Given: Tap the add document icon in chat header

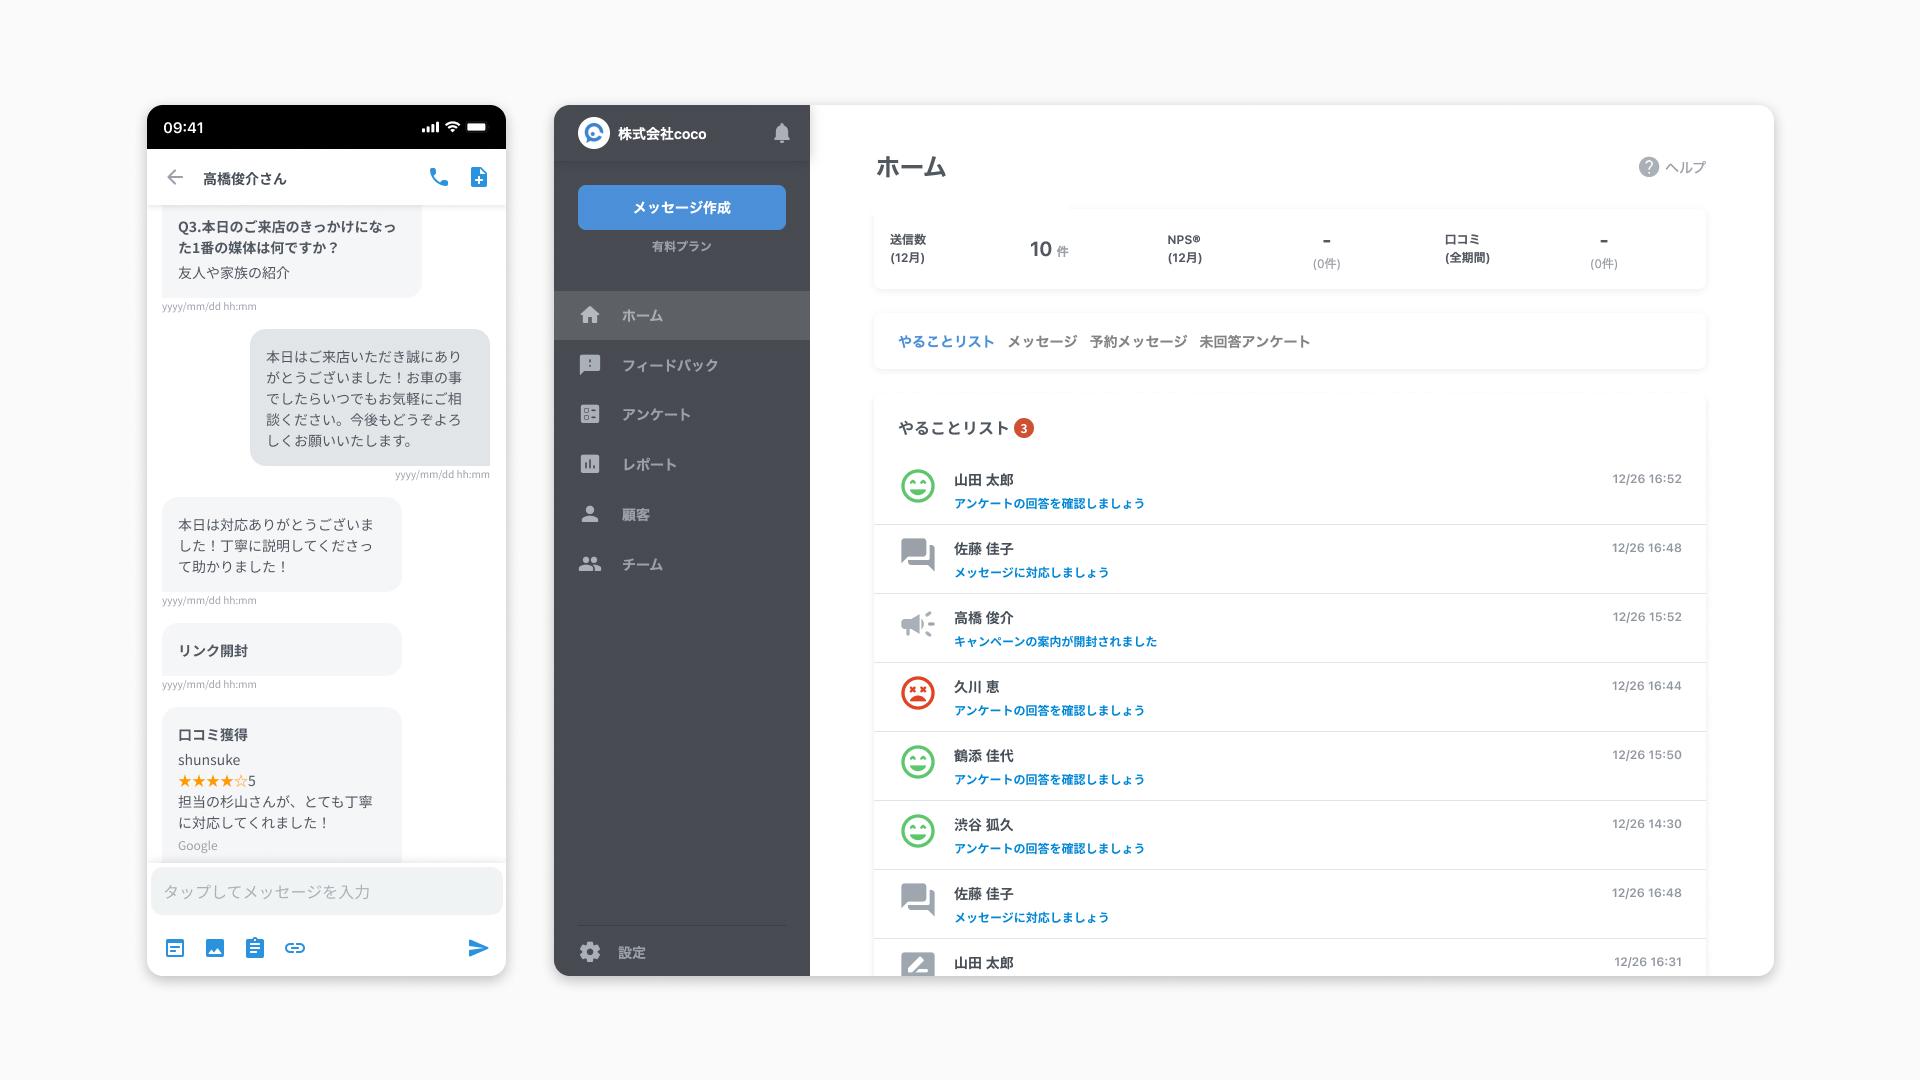Looking at the screenshot, I should point(479,177).
